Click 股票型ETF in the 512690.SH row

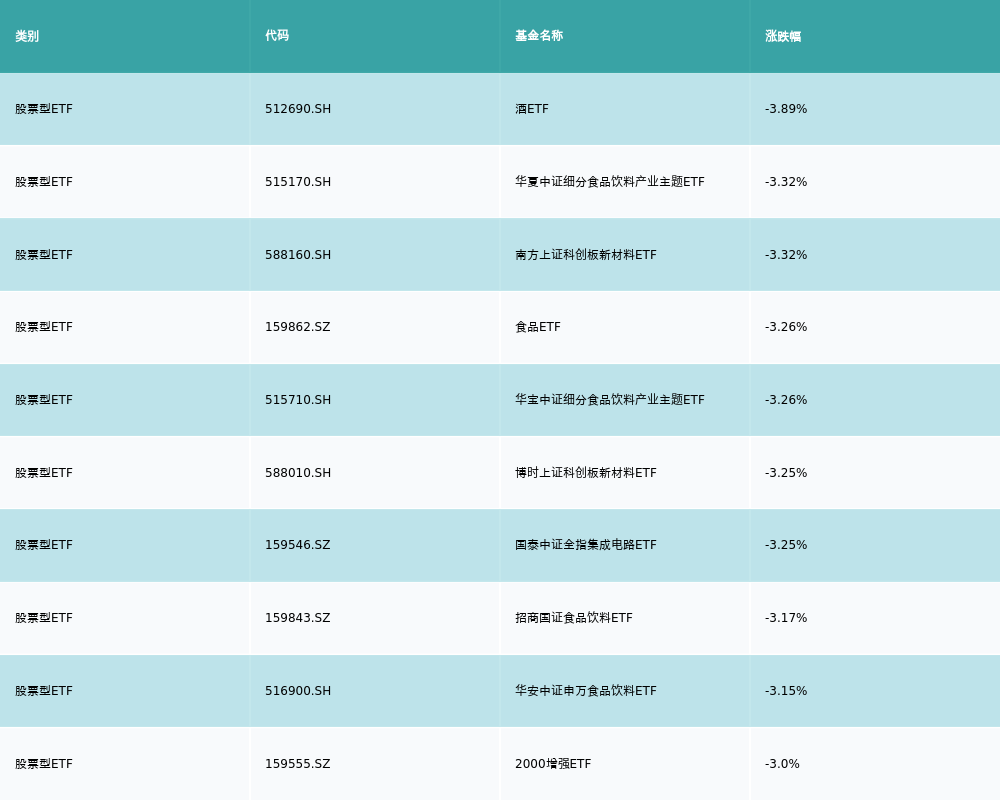(44, 109)
